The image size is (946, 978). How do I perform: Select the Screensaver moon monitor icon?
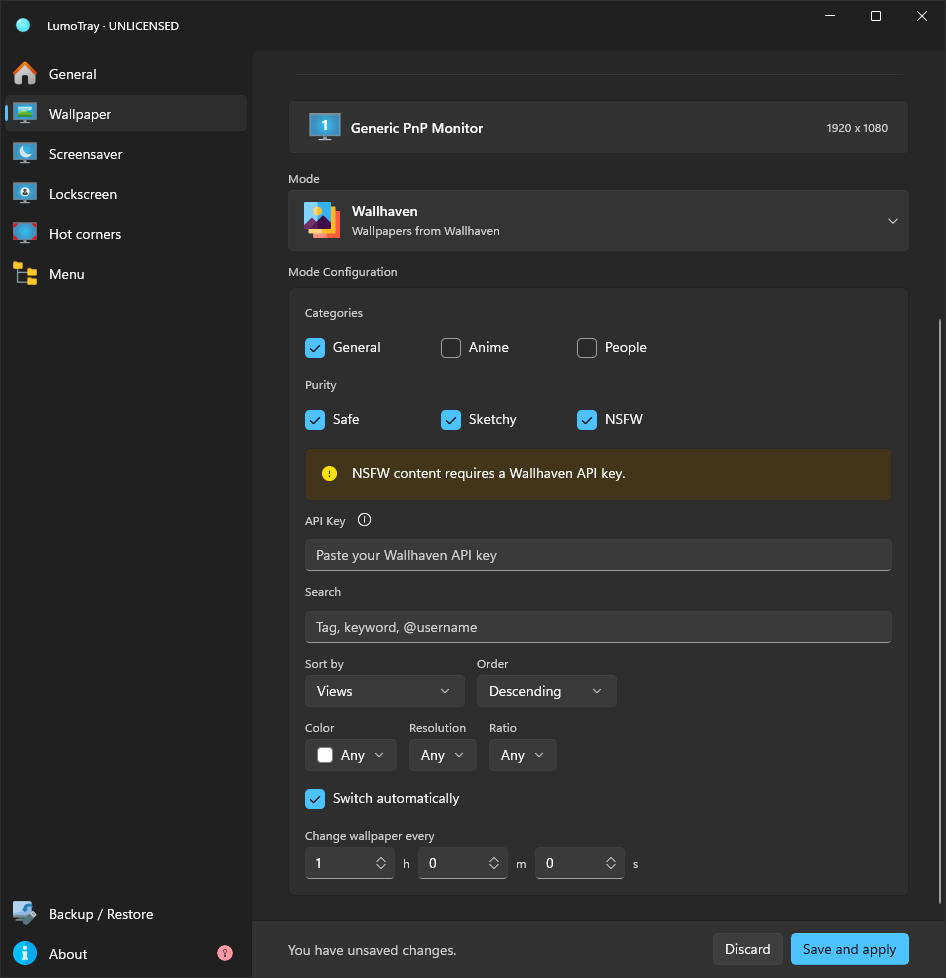click(25, 153)
